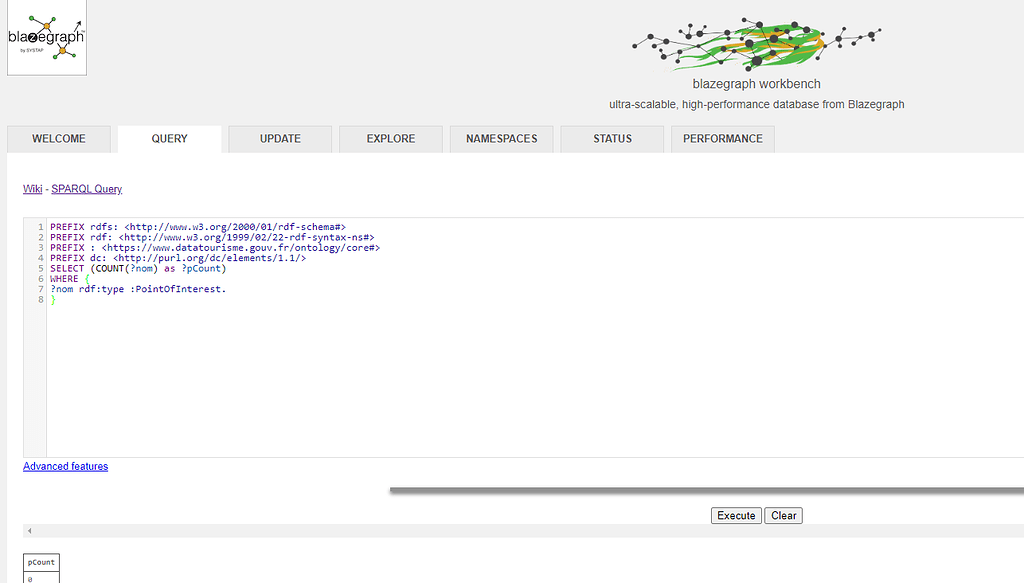Click the 'ultra-scalable, high-performance database' tagline
Viewport: 1024px width, 583px height.
tap(756, 104)
